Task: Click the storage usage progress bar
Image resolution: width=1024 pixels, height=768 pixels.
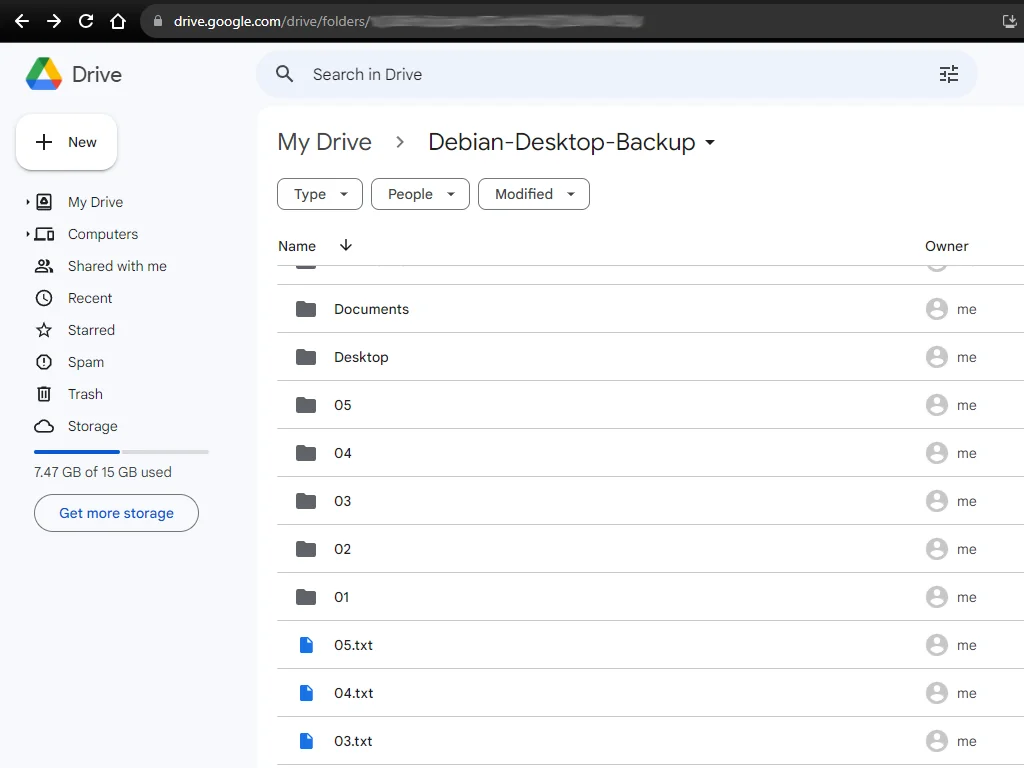Action: (x=121, y=452)
